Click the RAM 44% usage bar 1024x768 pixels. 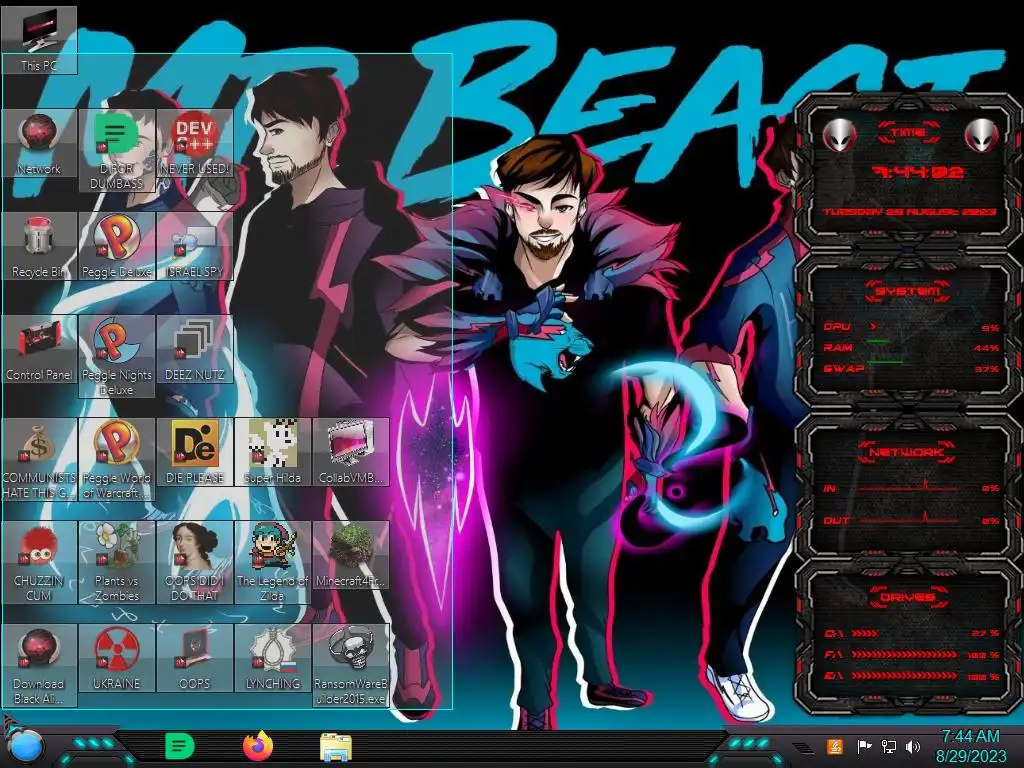(x=911, y=347)
